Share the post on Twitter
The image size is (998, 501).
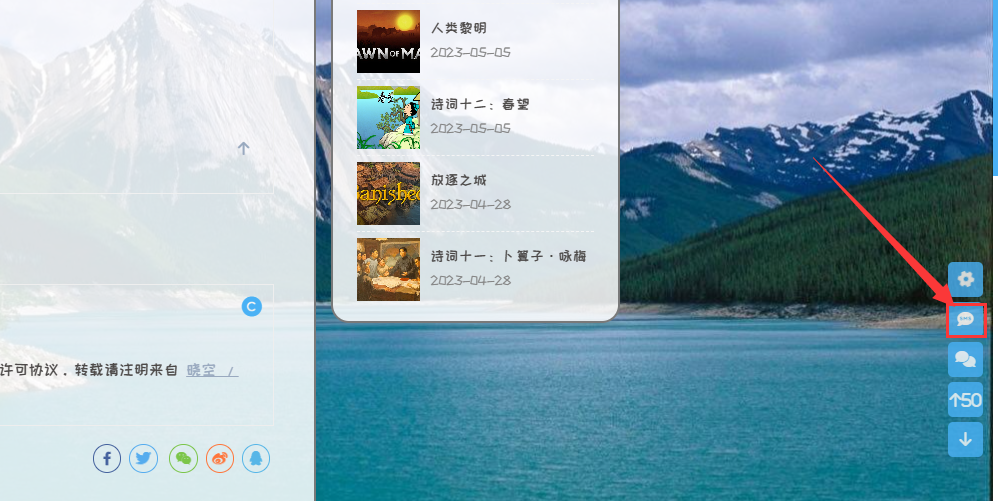click(x=144, y=459)
